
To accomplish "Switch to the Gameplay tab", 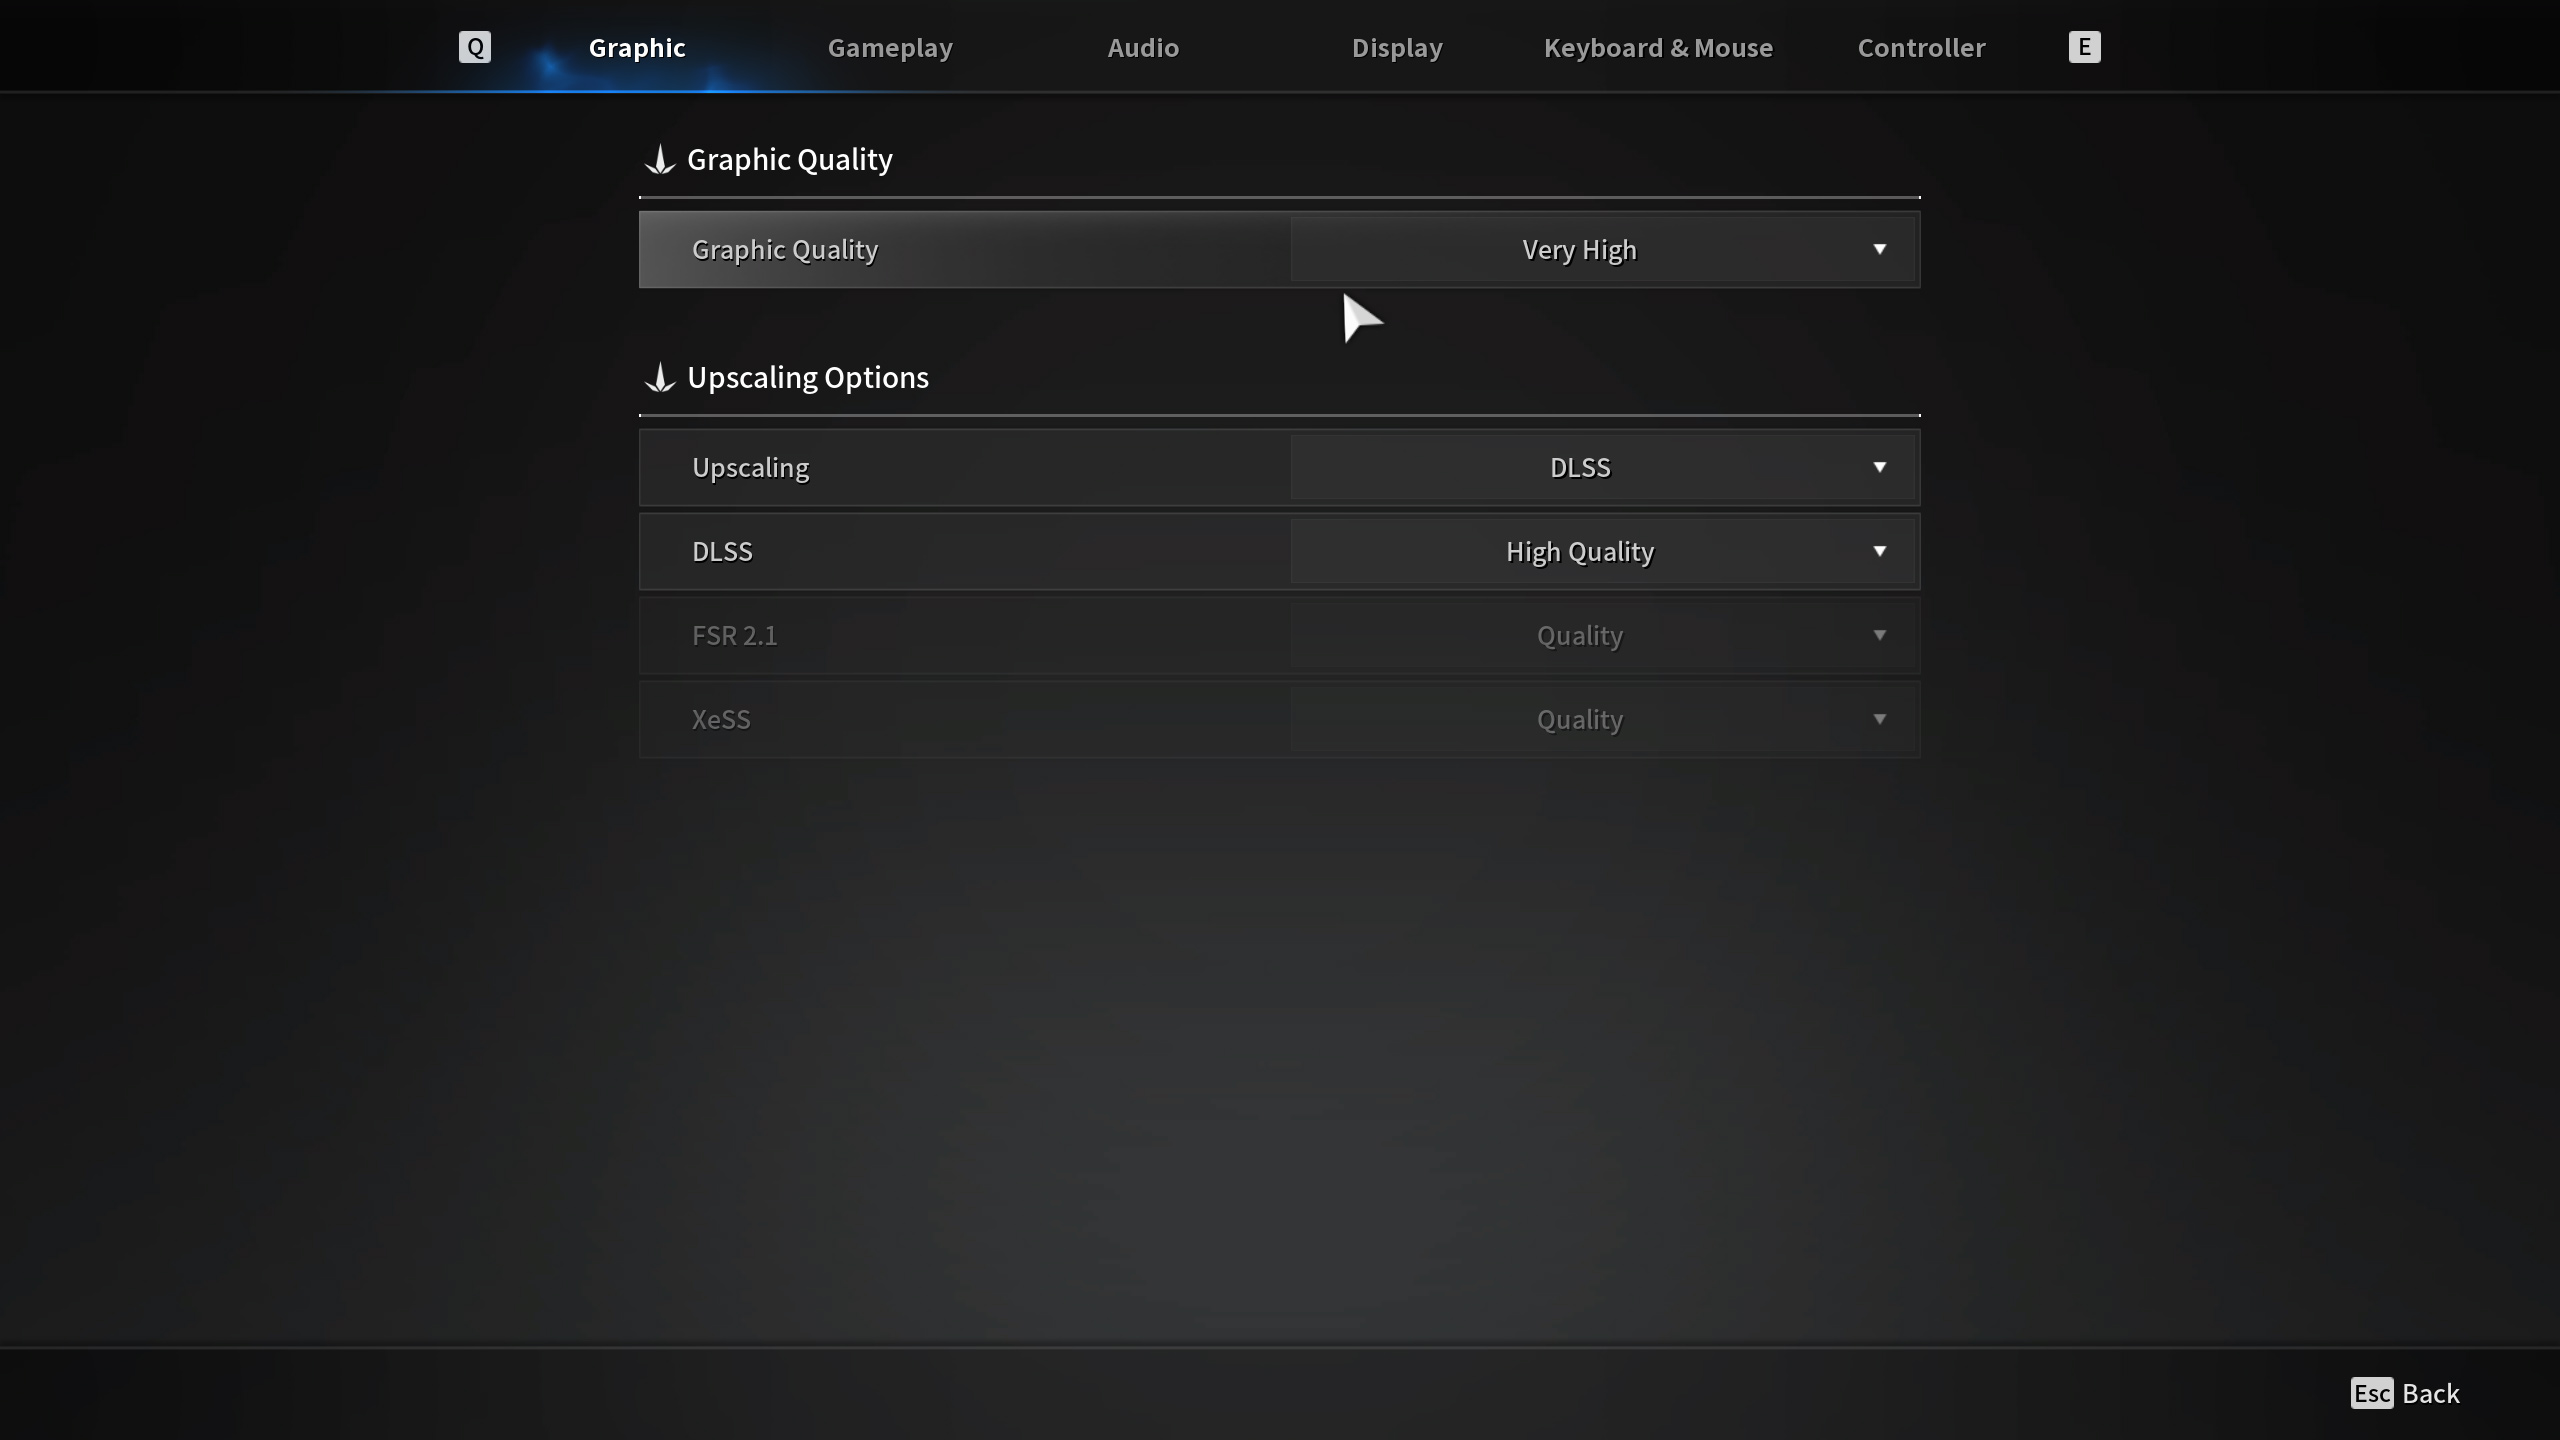I will coord(890,48).
